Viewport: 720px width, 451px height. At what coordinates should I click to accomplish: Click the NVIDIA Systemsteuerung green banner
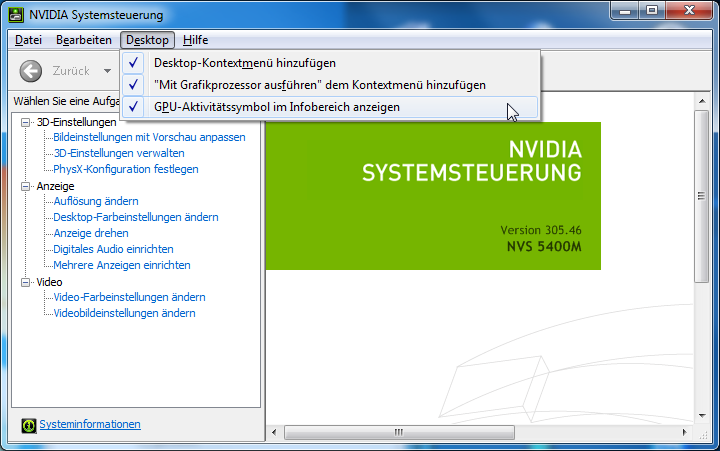(x=433, y=196)
